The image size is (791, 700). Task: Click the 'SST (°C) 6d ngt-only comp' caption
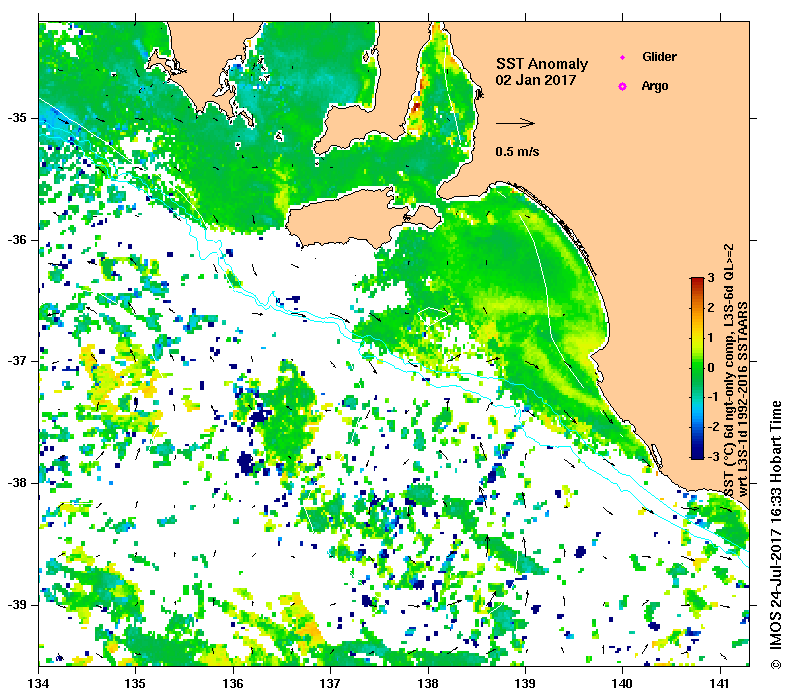[x=728, y=371]
